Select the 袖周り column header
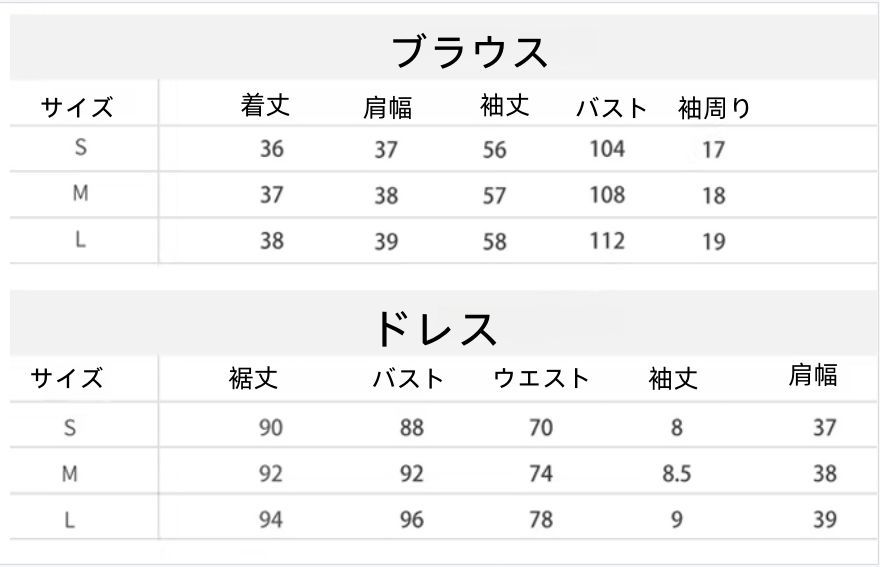Screen dimensions: 880x567 point(714,108)
